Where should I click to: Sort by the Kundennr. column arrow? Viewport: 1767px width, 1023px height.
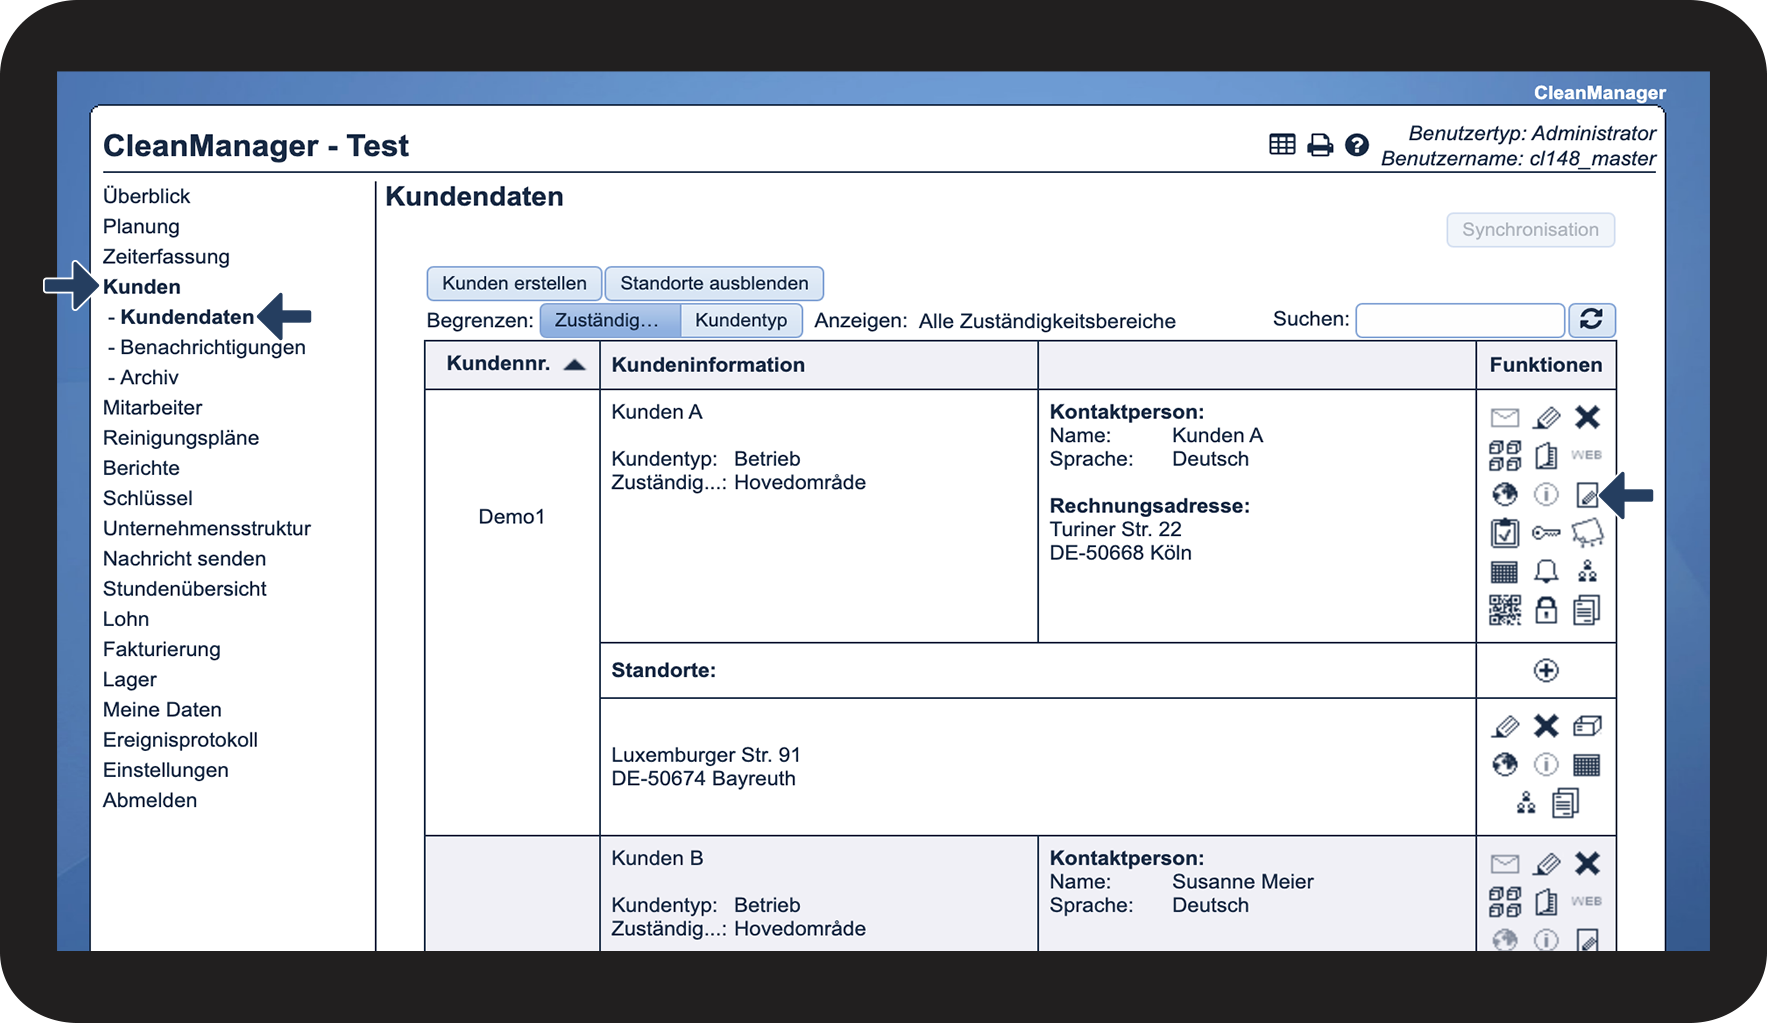click(x=574, y=365)
